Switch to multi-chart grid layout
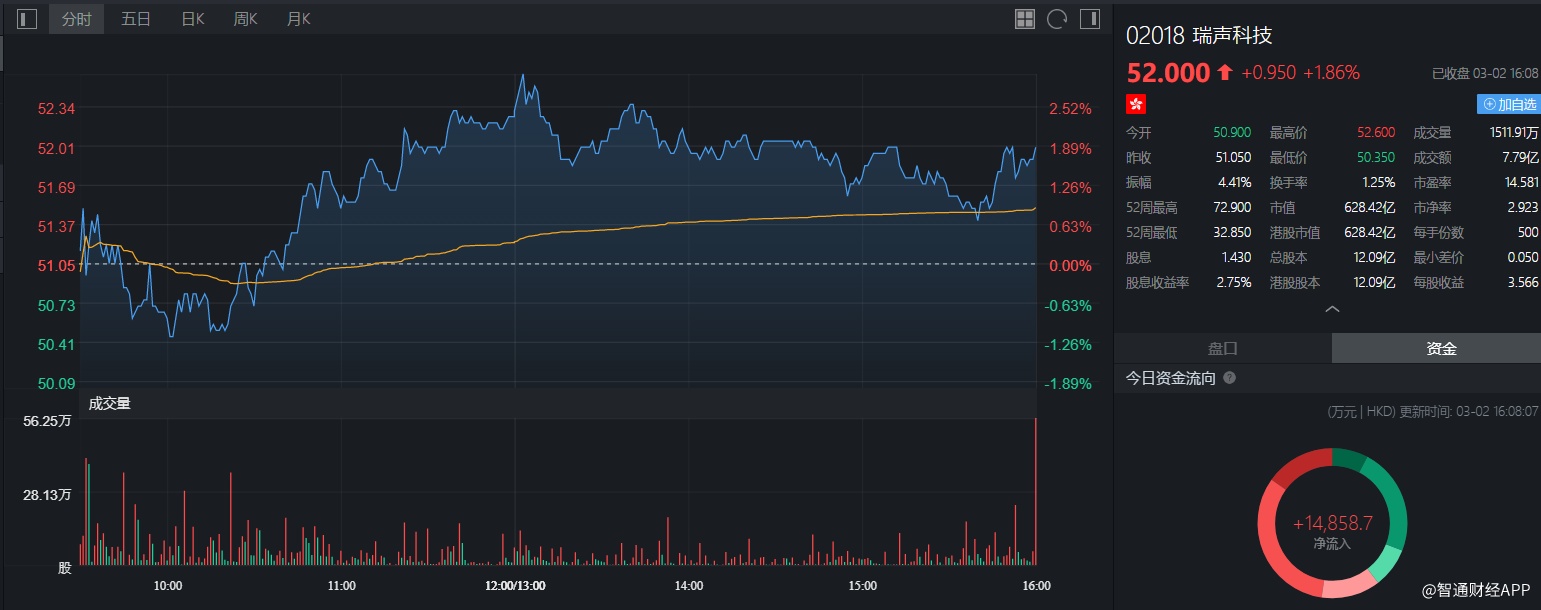 point(1025,19)
